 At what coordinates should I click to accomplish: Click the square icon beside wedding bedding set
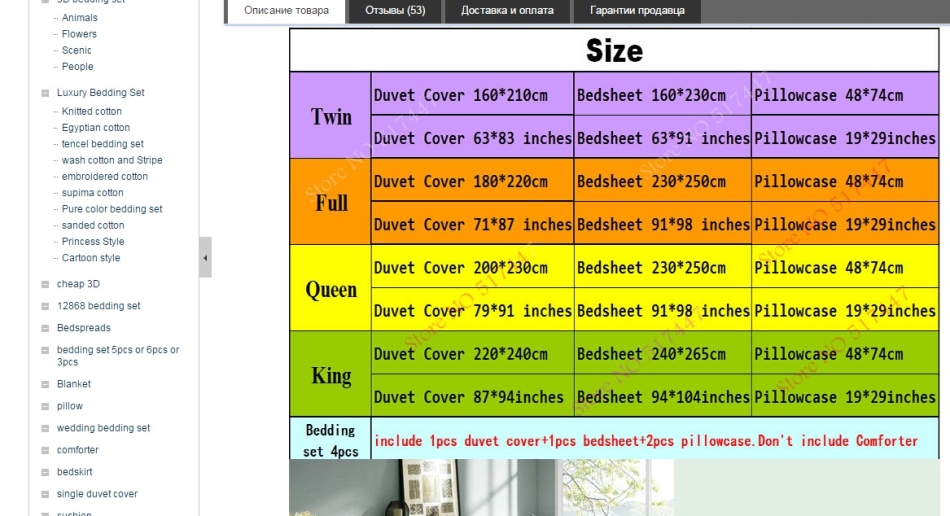pyautogui.click(x=45, y=429)
